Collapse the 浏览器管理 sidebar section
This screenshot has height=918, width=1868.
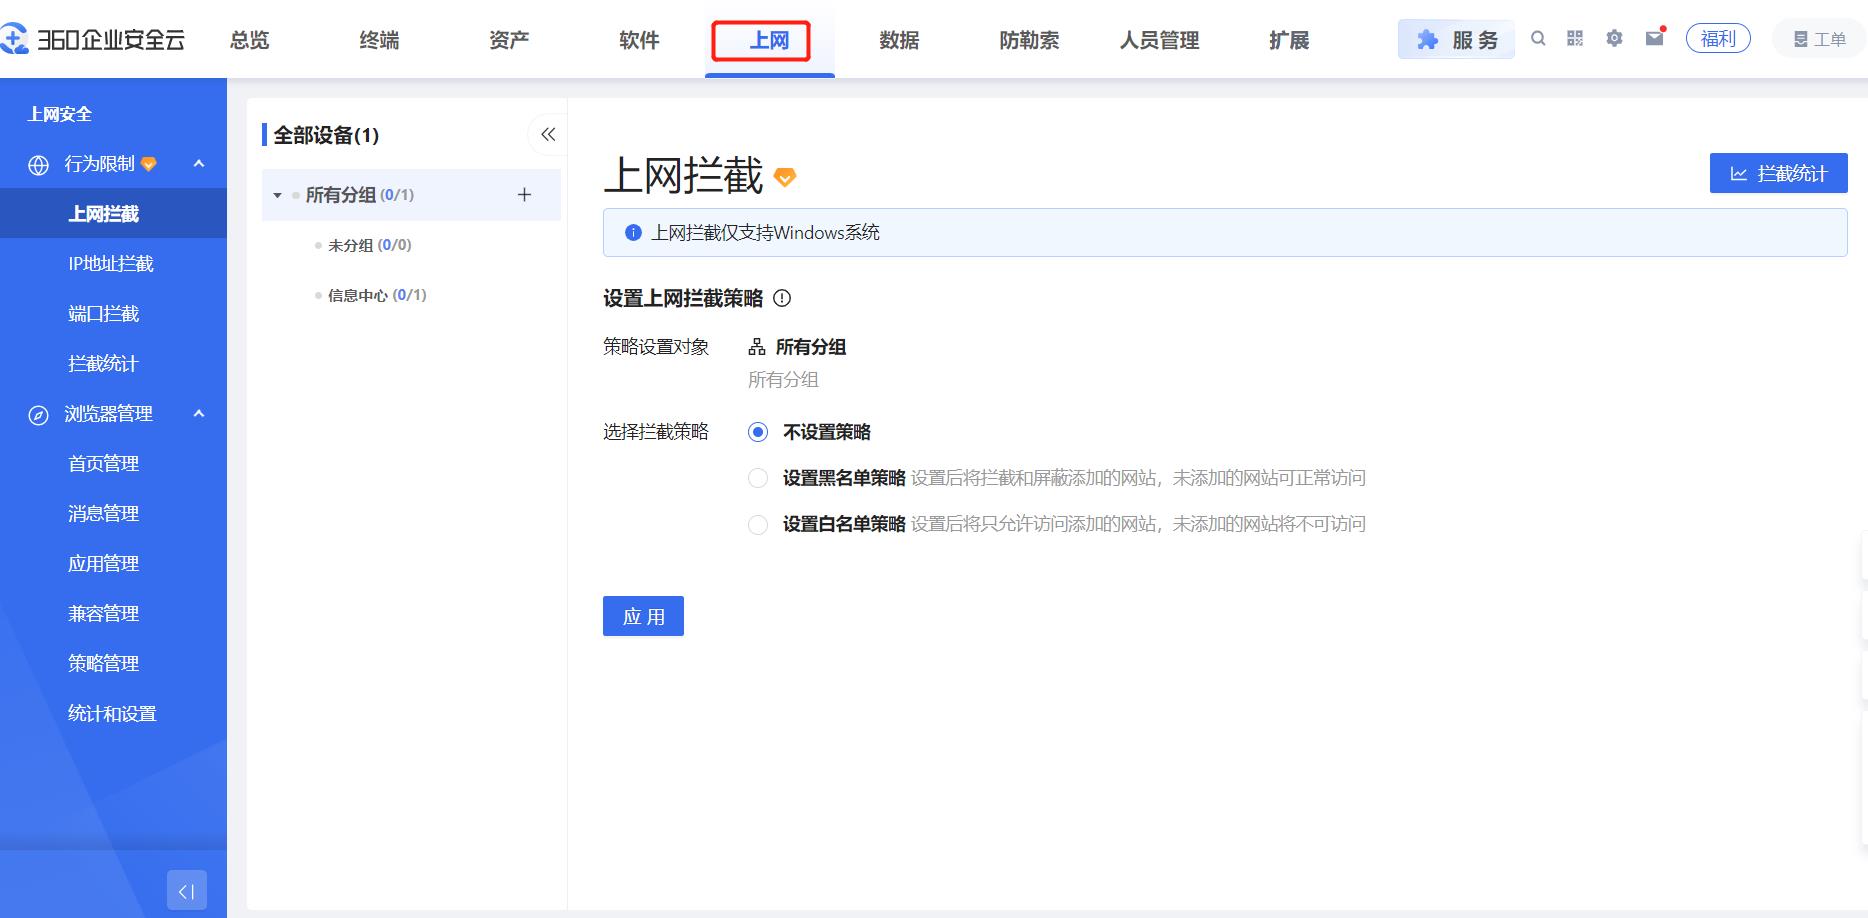pos(199,414)
